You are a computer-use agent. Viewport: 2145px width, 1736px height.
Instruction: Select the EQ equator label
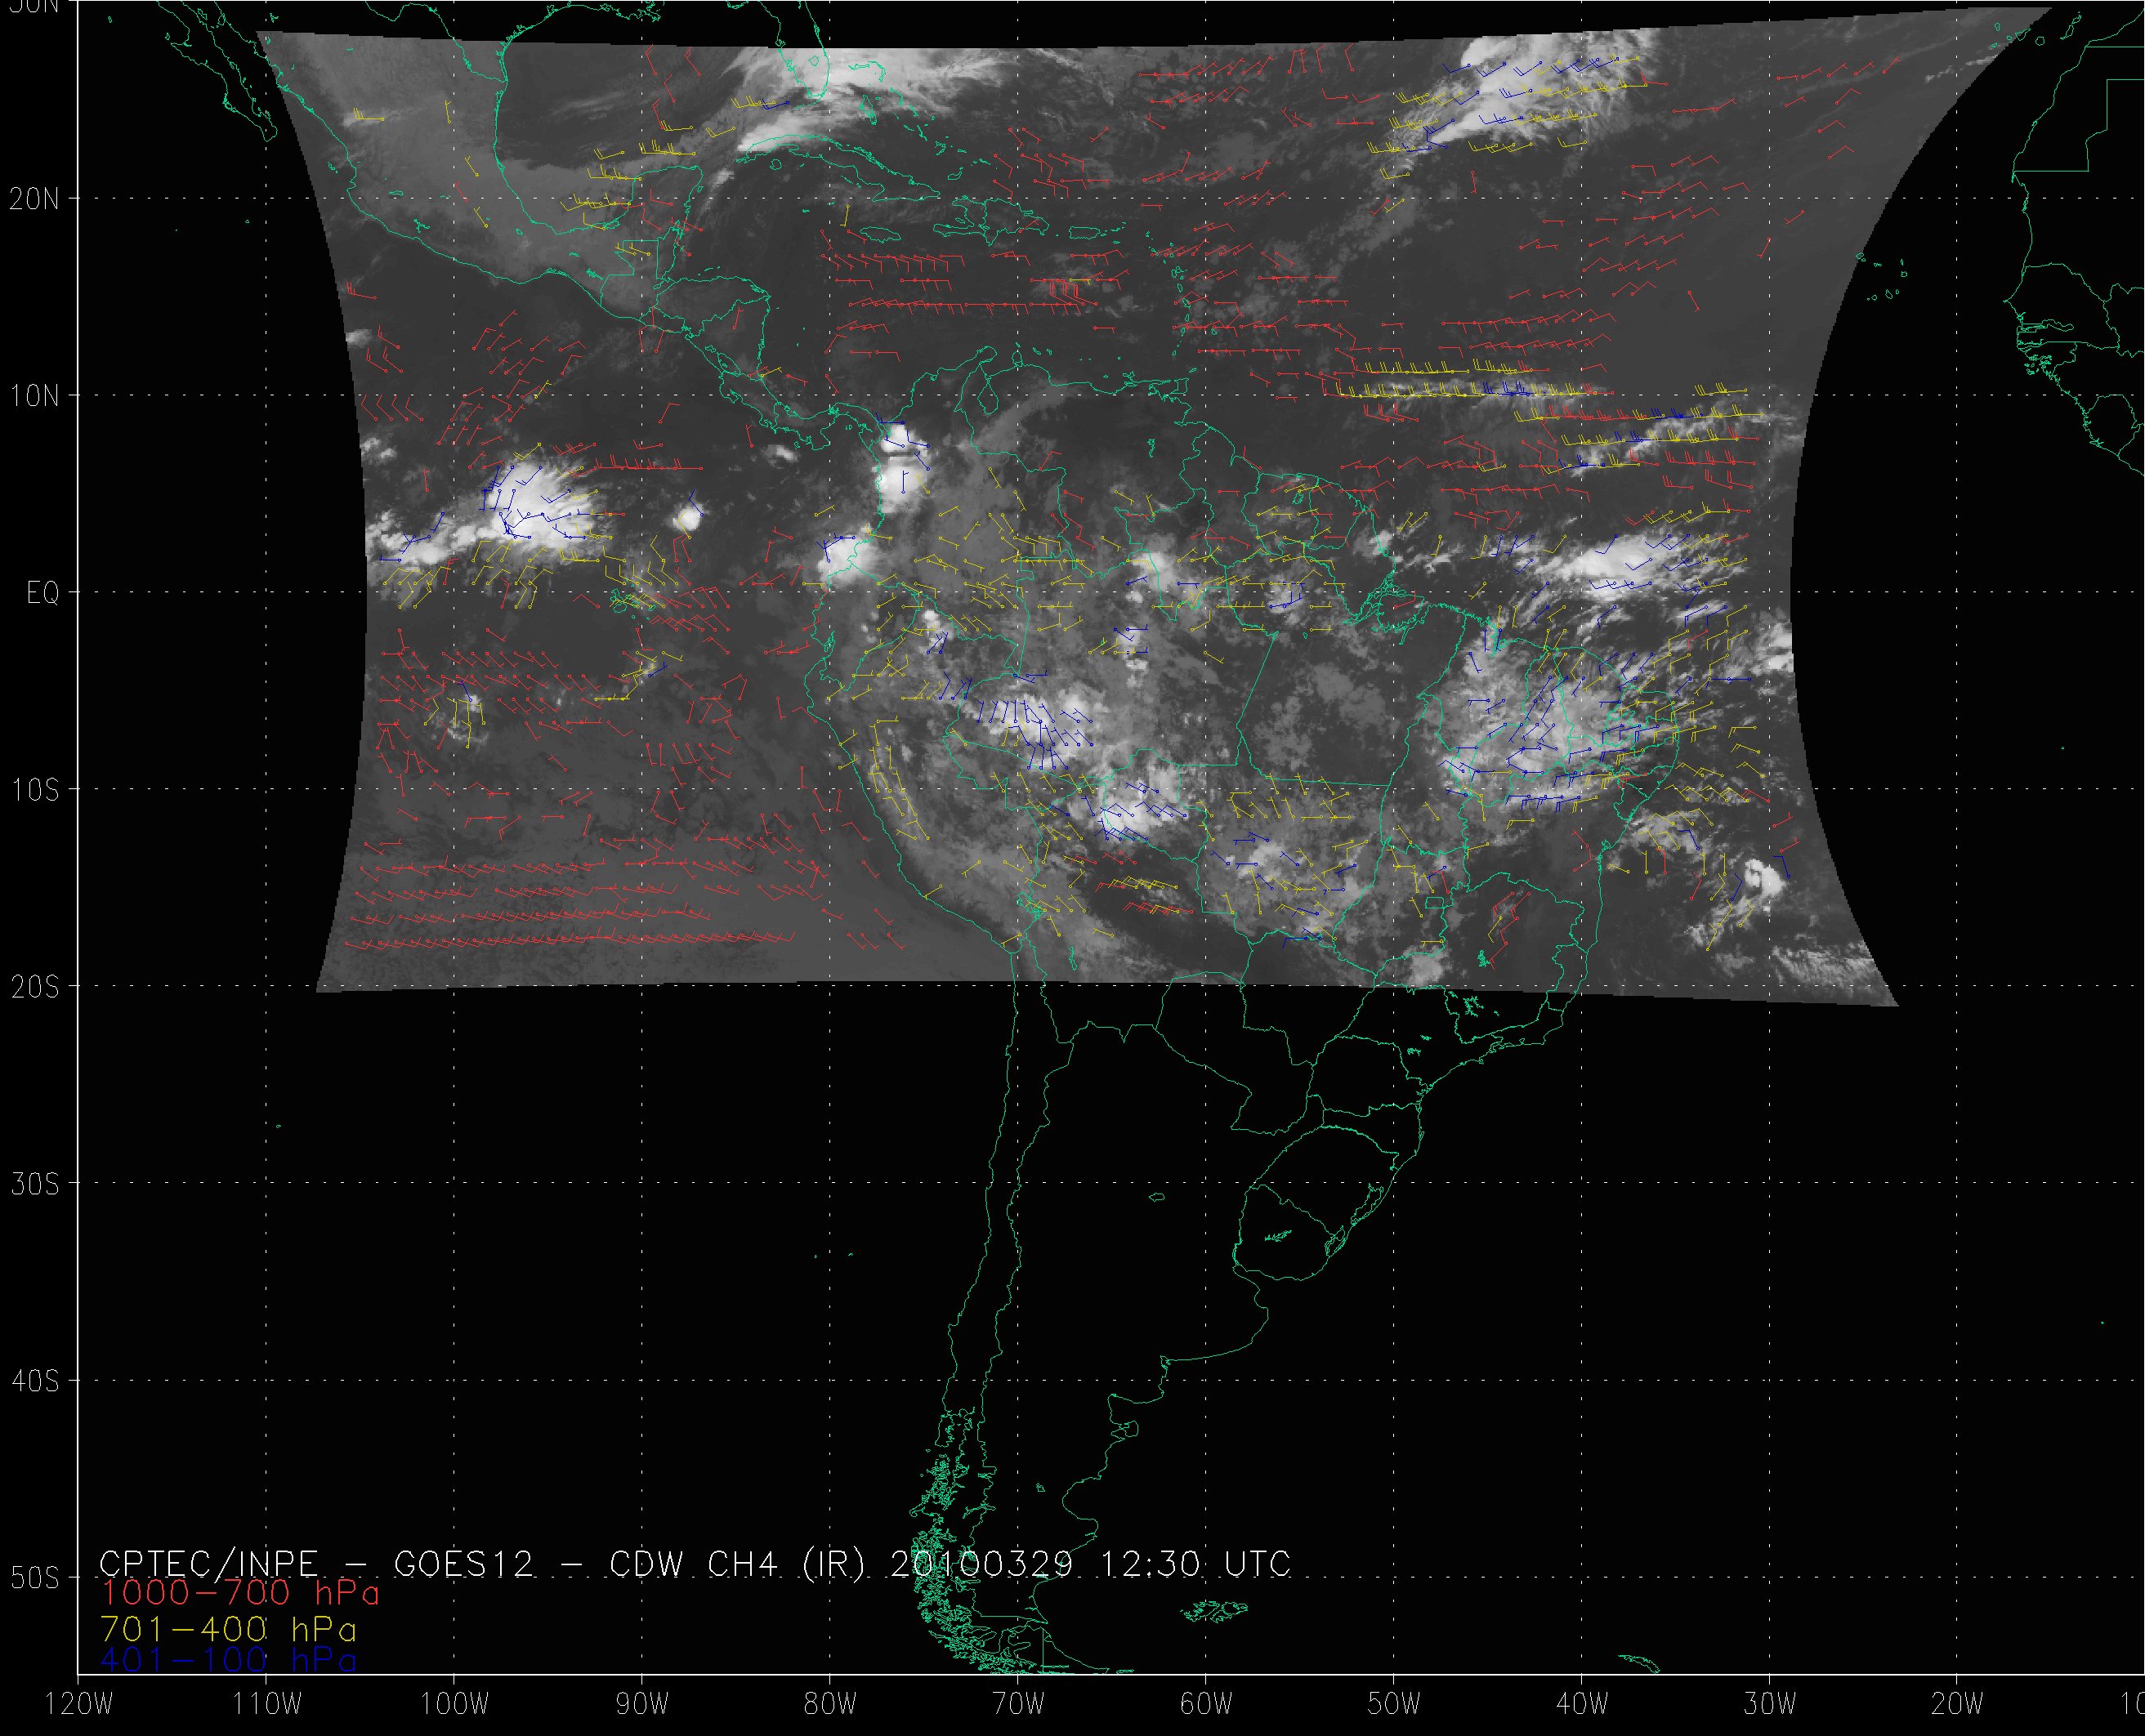(x=42, y=592)
